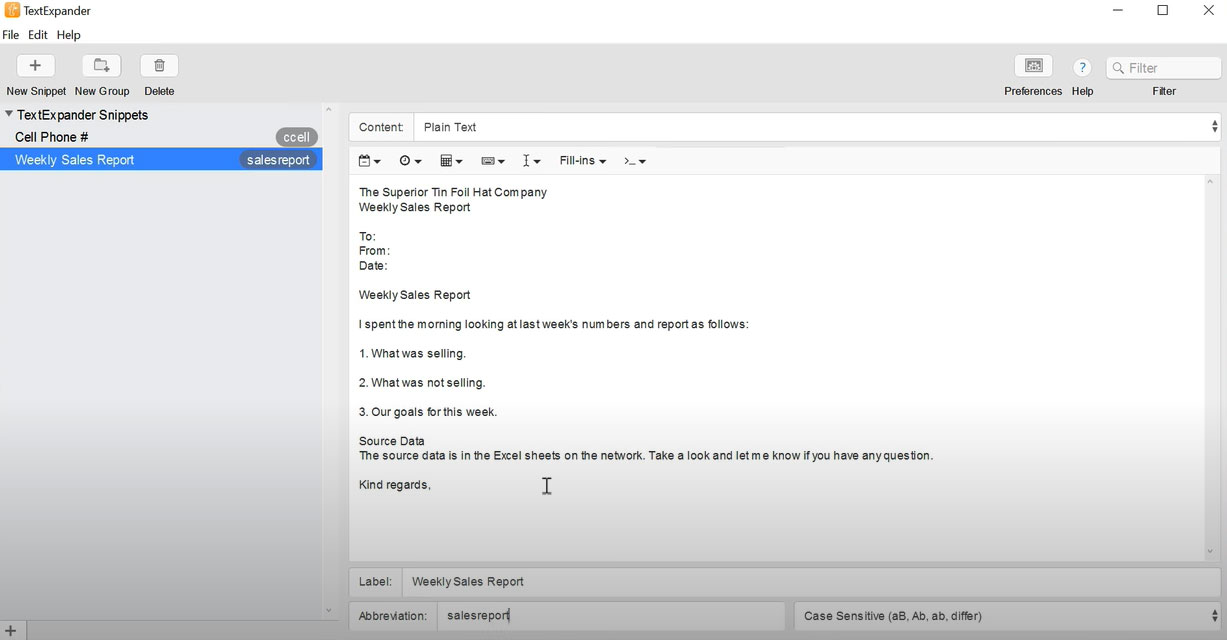Collapse the TextExpander Snippets group
The width and height of the screenshot is (1227, 640).
coord(9,115)
